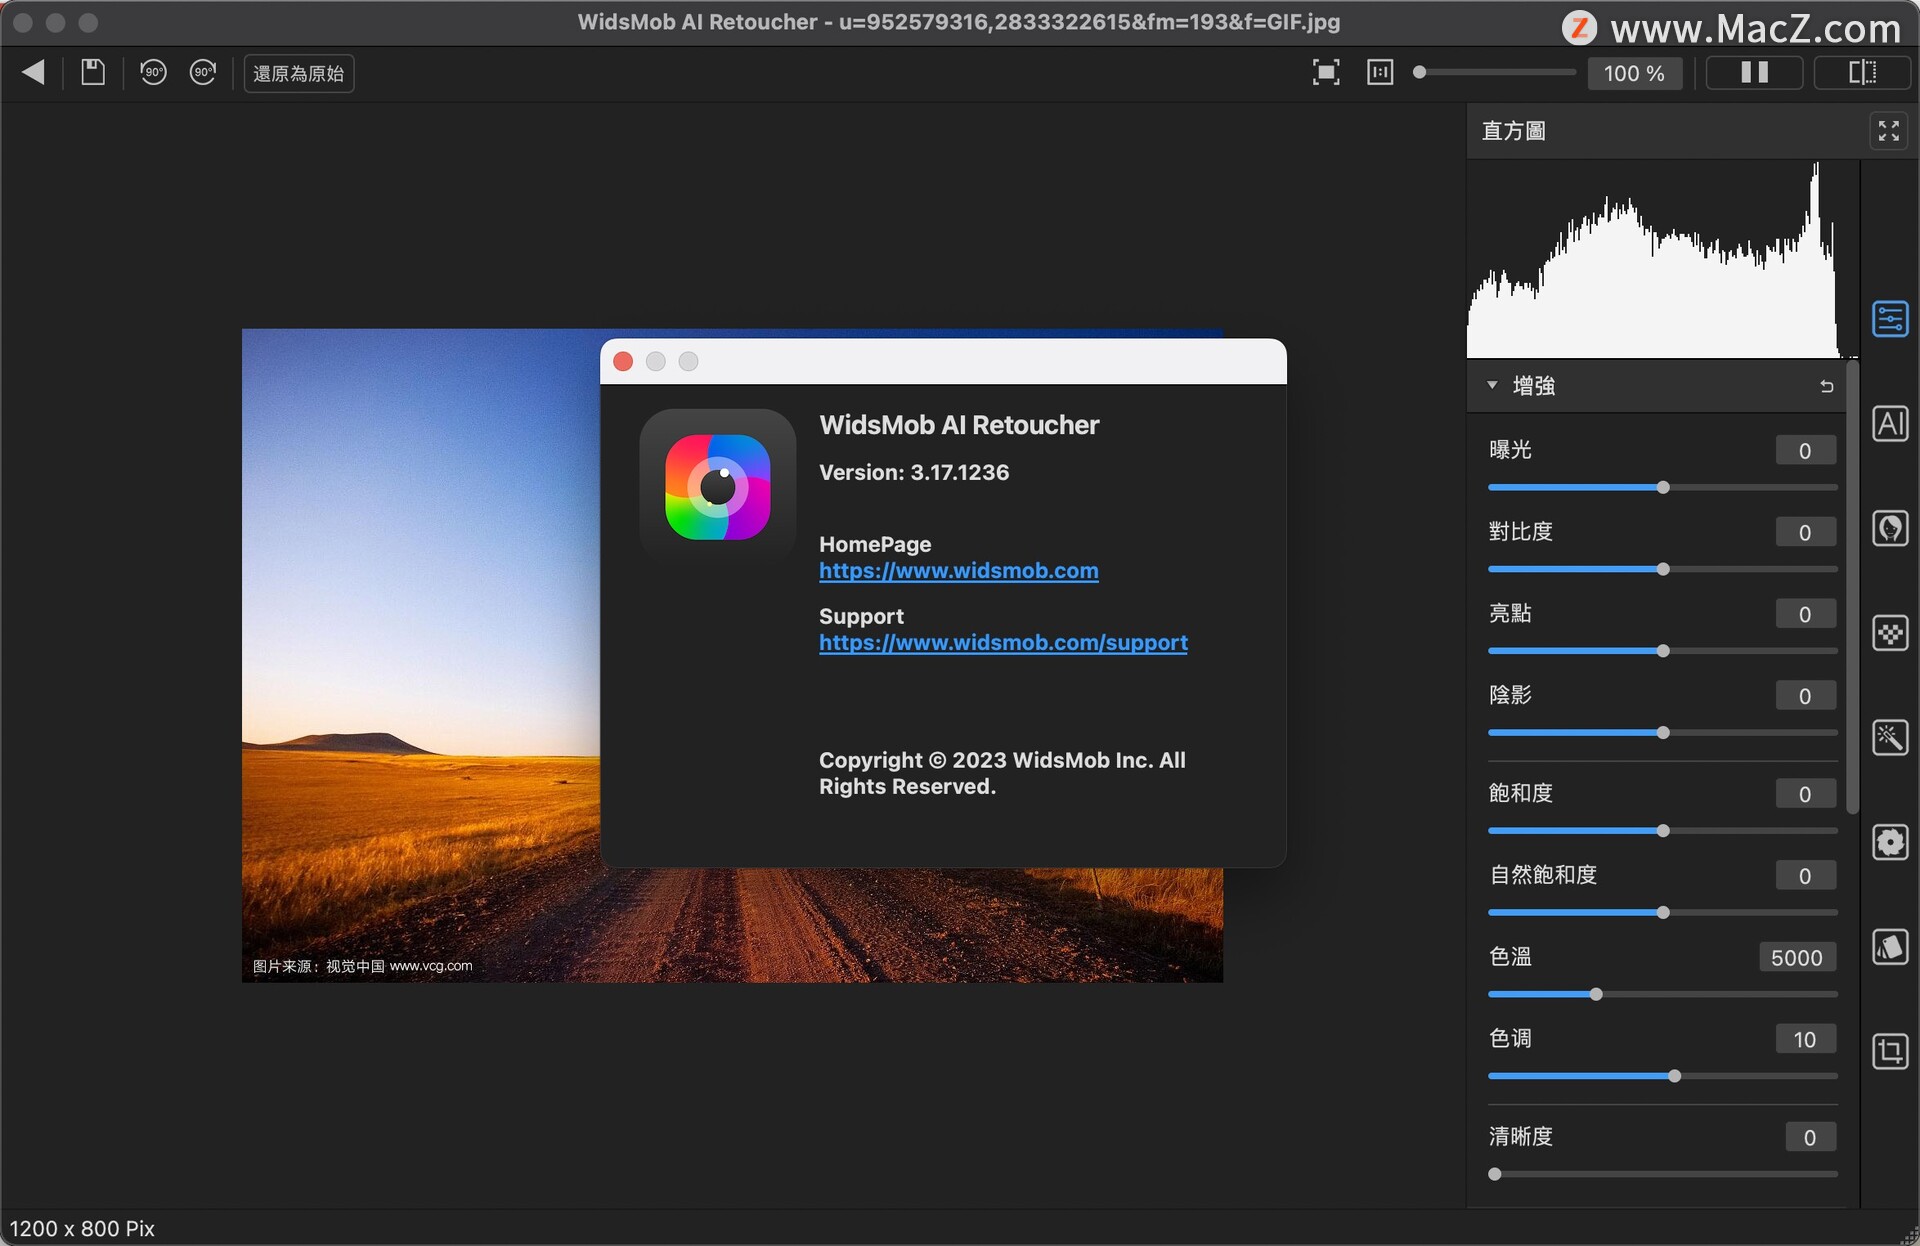
Task: Set the 色调 tint slider
Action: (1663, 1076)
